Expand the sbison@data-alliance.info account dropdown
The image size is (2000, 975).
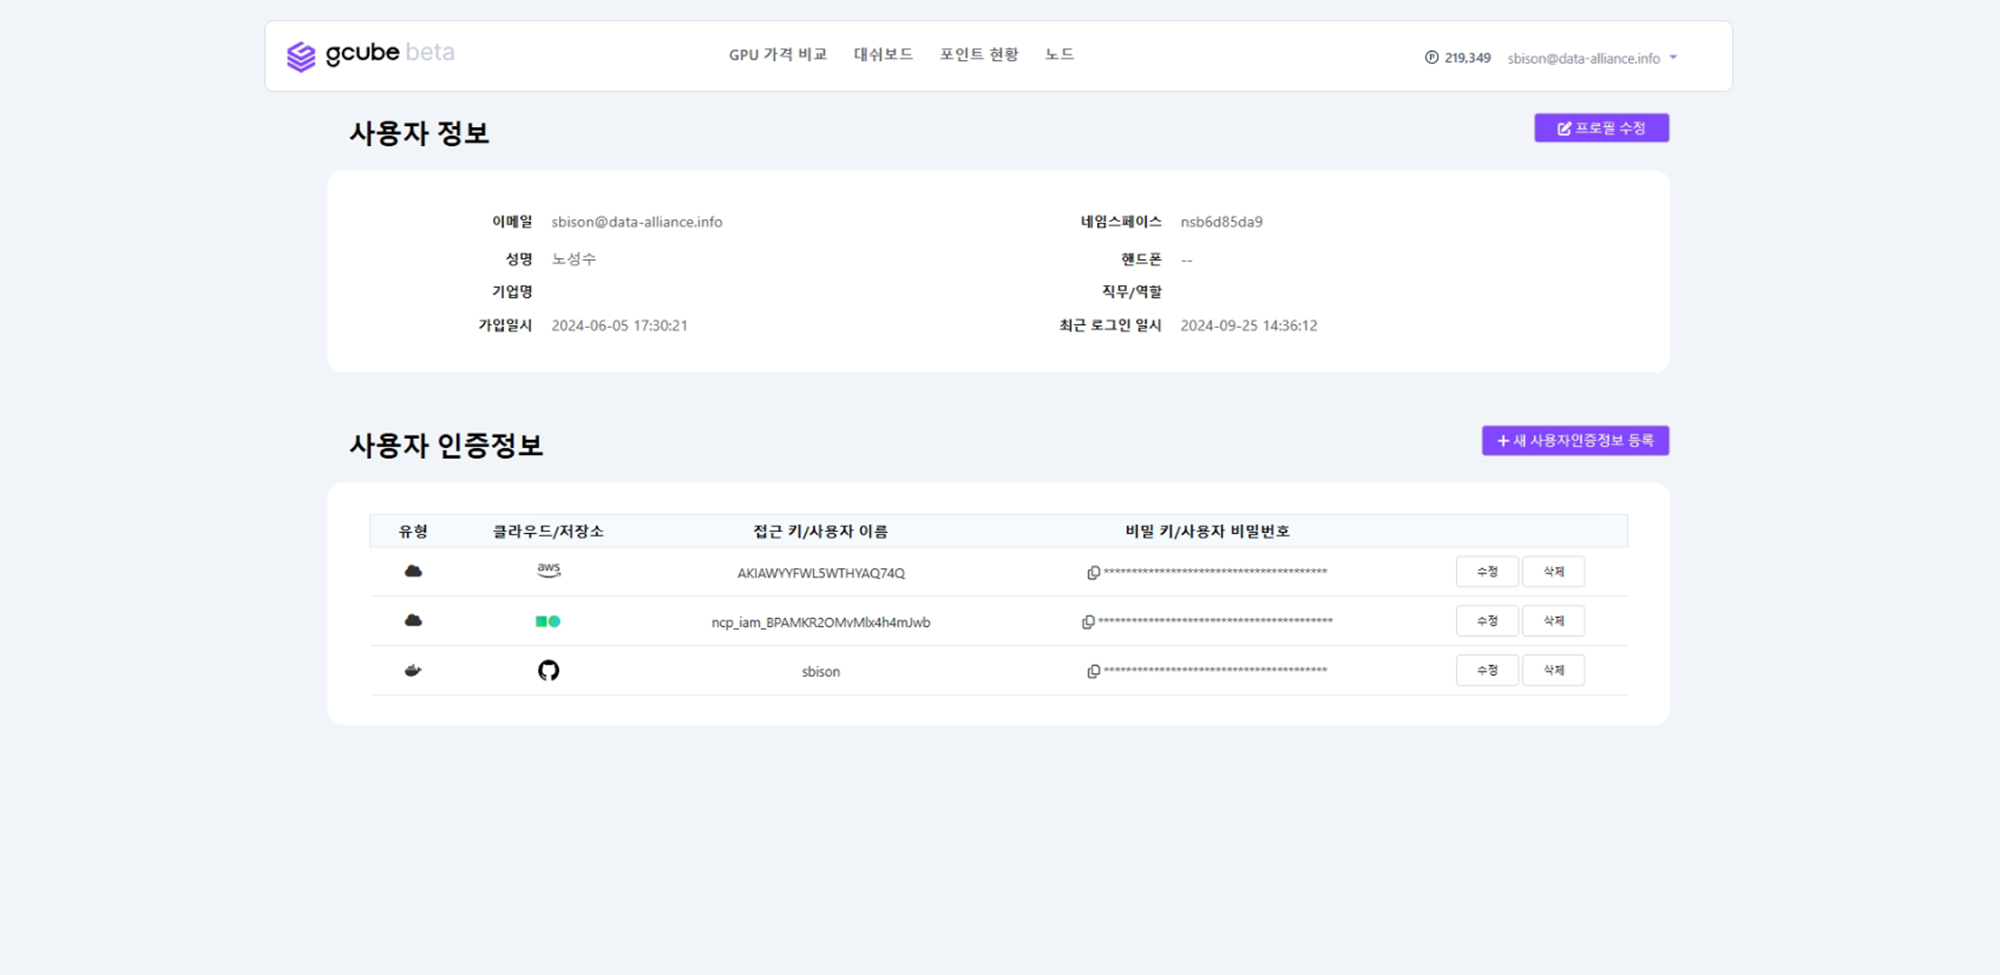[x=1592, y=58]
